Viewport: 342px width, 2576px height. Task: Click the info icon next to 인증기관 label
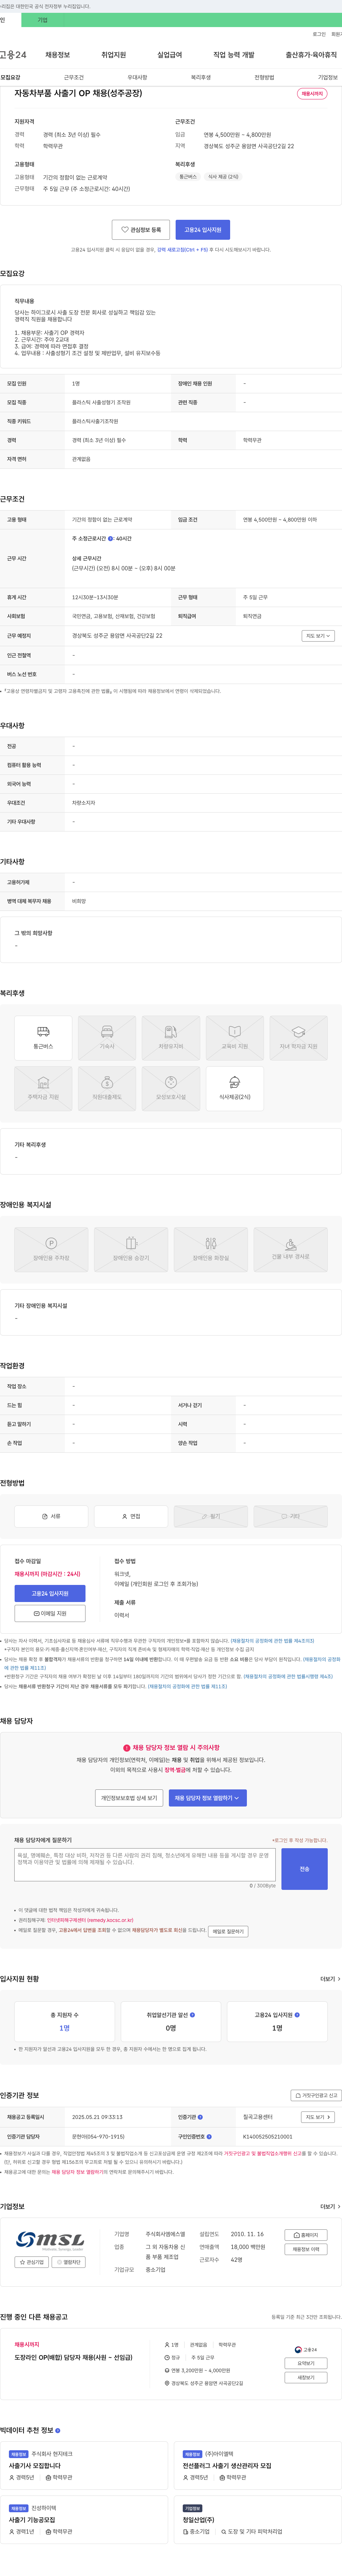pyautogui.click(x=200, y=2117)
